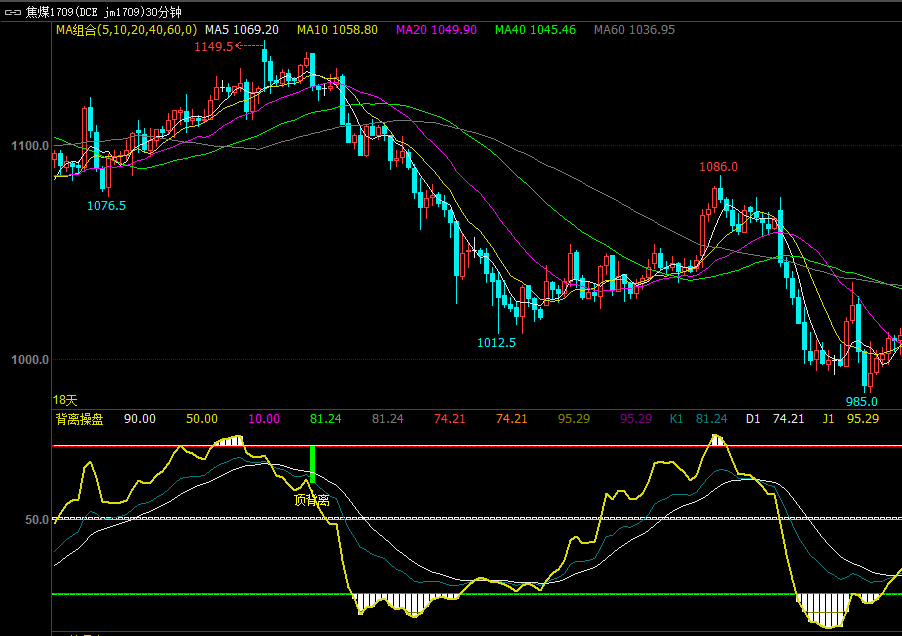Screen dimensions: 902x636
Task: Open the MA组合(5,10,20,40,60,0) indicator label
Action: [126, 30]
